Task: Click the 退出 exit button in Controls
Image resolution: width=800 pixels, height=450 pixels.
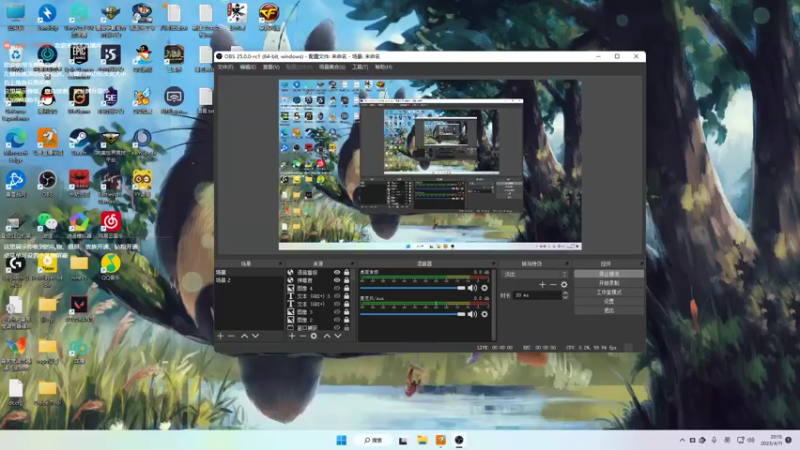Action: [609, 310]
